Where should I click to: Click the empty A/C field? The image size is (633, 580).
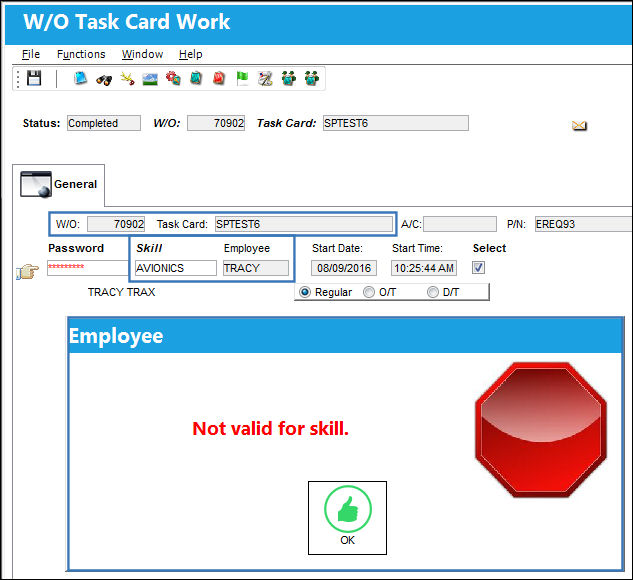(x=460, y=224)
